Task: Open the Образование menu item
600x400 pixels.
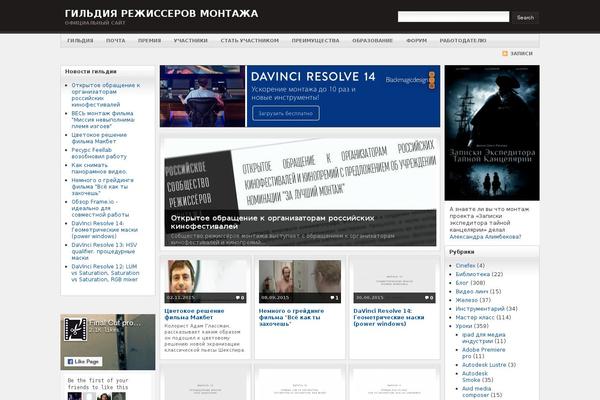Action: 372,41
